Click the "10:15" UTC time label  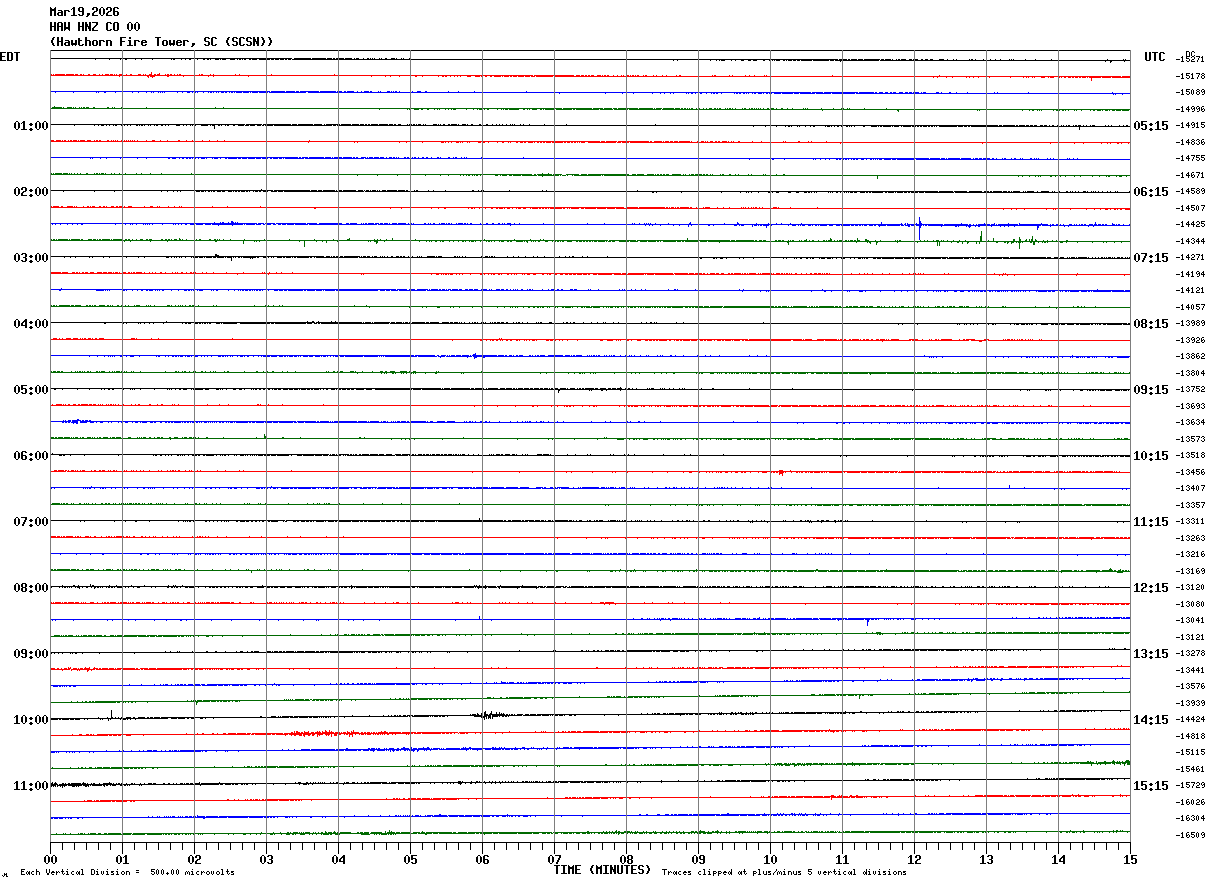pyautogui.click(x=1151, y=456)
